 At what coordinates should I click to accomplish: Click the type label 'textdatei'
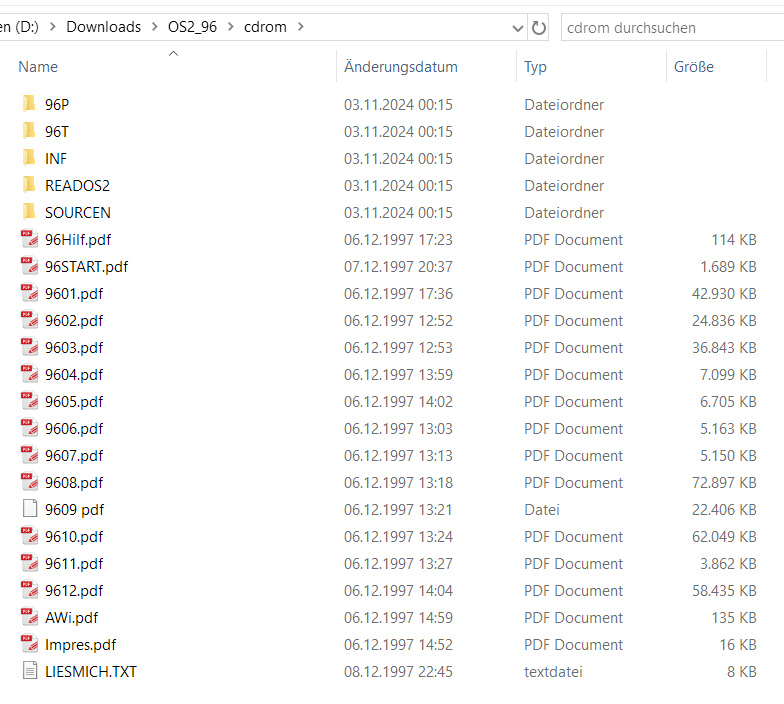coord(554,672)
